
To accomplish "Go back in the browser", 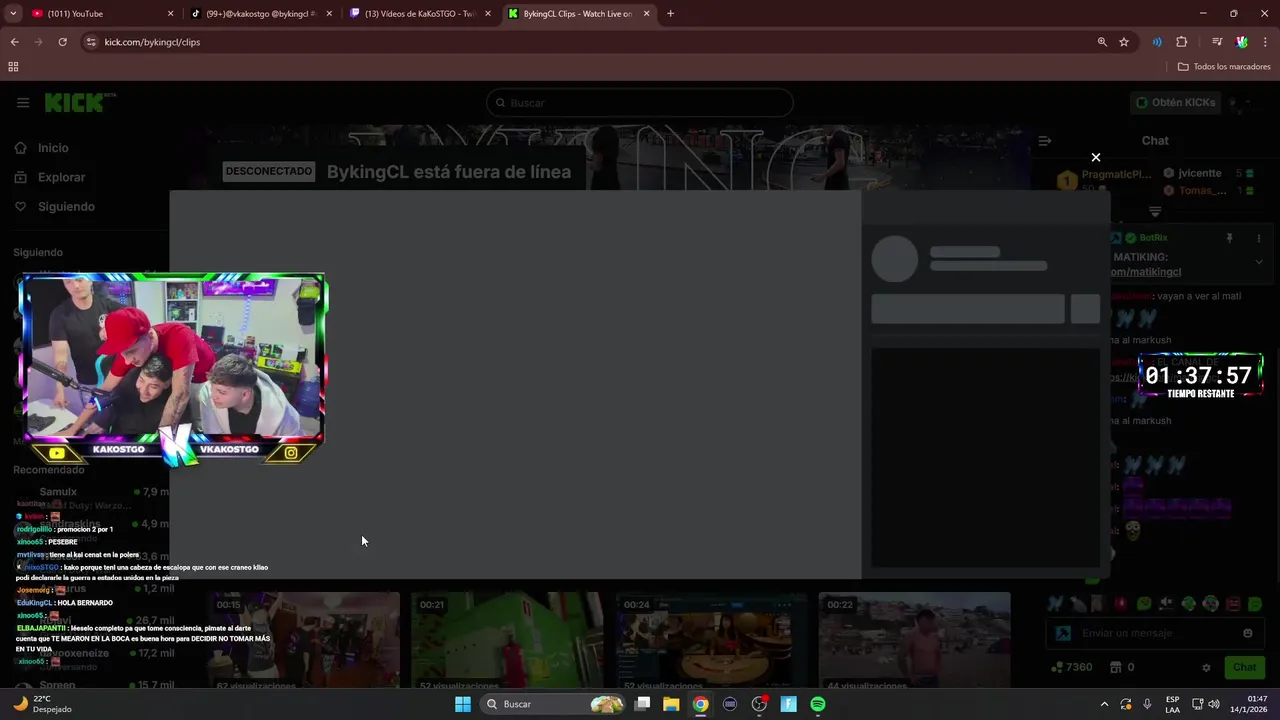I will pos(14,42).
